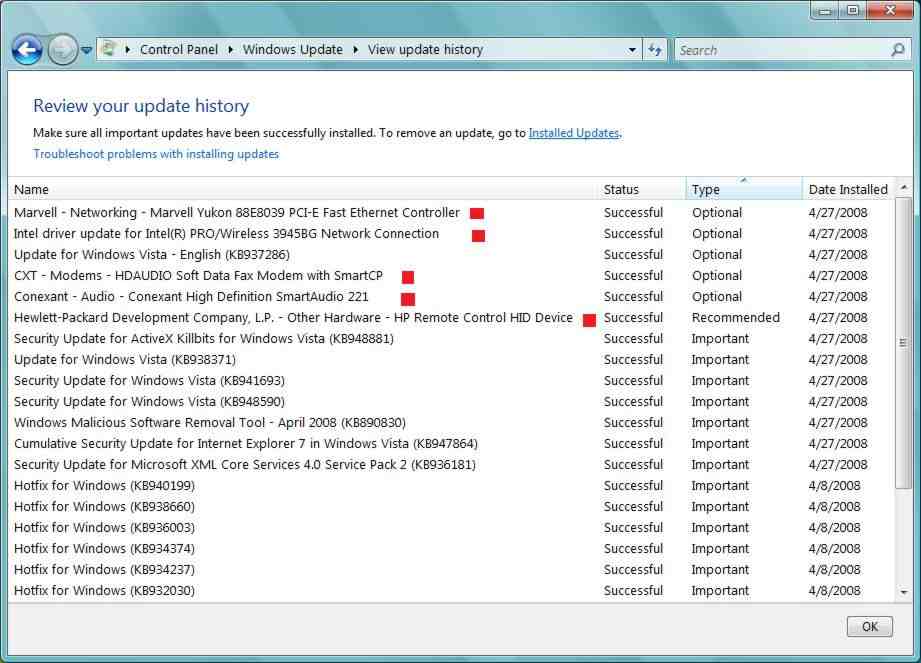The image size is (921, 663).
Task: Sort by the Date Installed column header
Action: [849, 189]
